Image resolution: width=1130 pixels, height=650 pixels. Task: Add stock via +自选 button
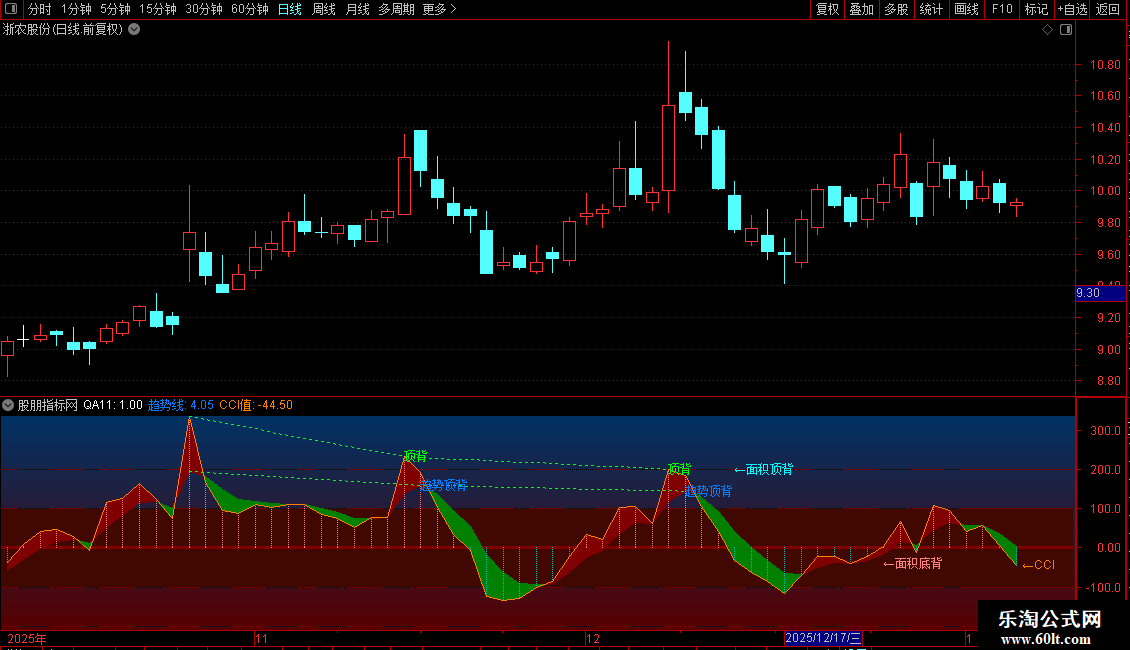[x=1072, y=9]
